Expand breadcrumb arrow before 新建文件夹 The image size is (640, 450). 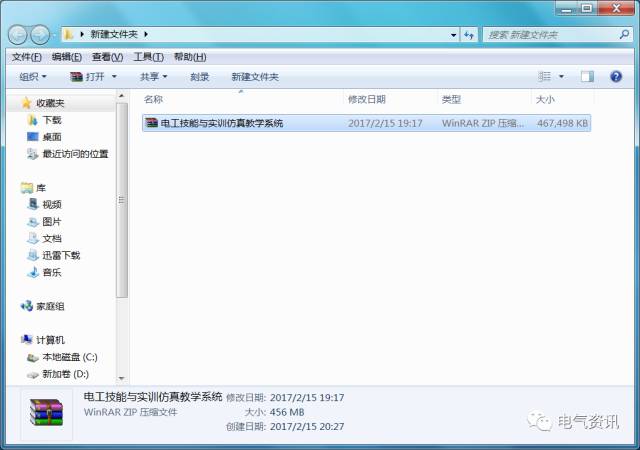point(82,34)
